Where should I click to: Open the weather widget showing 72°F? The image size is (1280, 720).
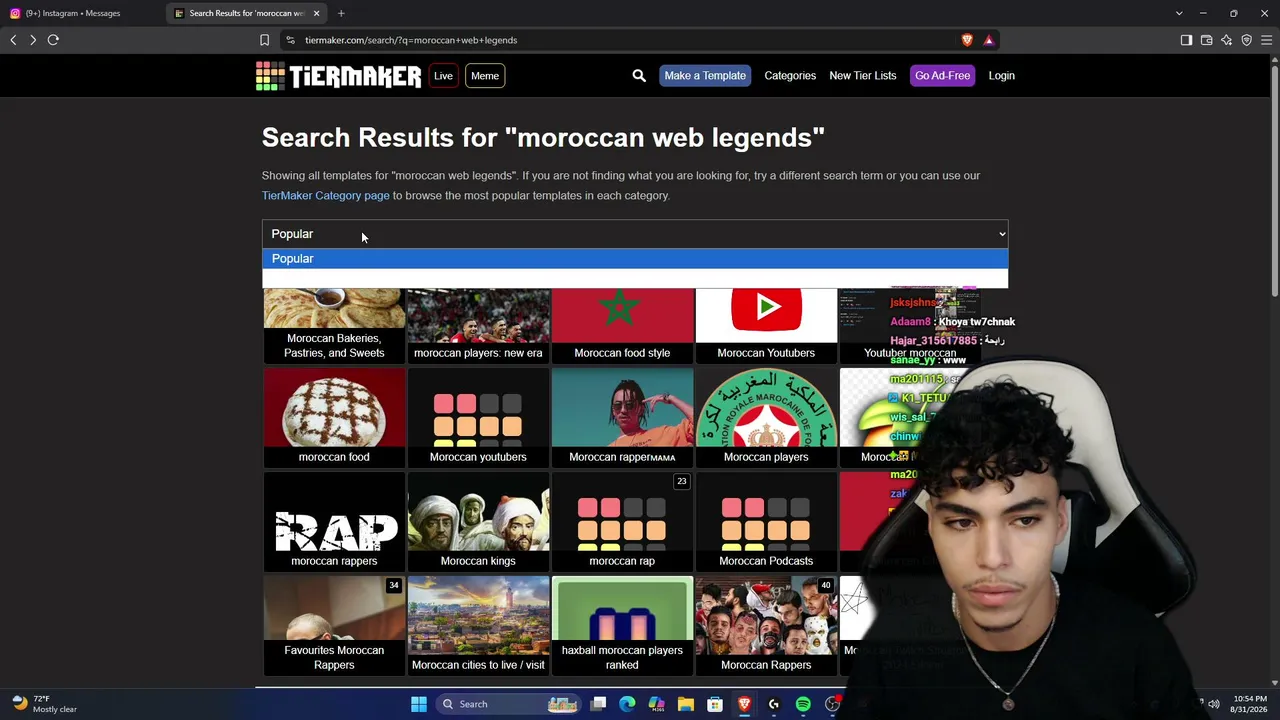(x=44, y=704)
